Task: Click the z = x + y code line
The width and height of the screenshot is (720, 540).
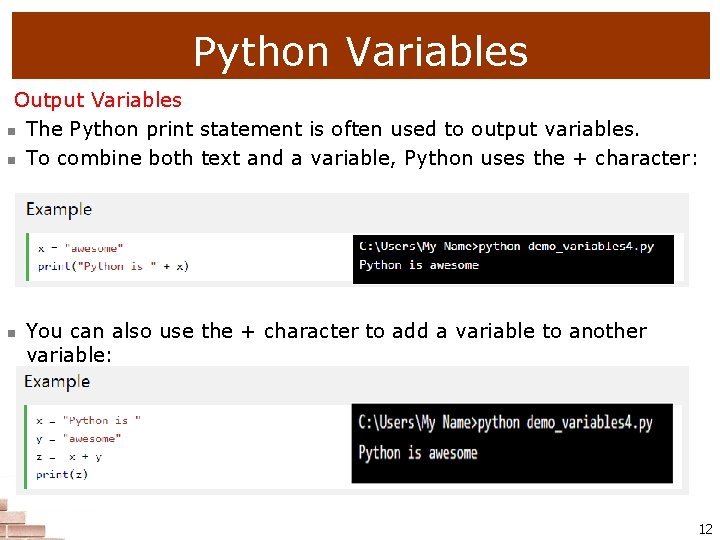Action: pos(69,457)
